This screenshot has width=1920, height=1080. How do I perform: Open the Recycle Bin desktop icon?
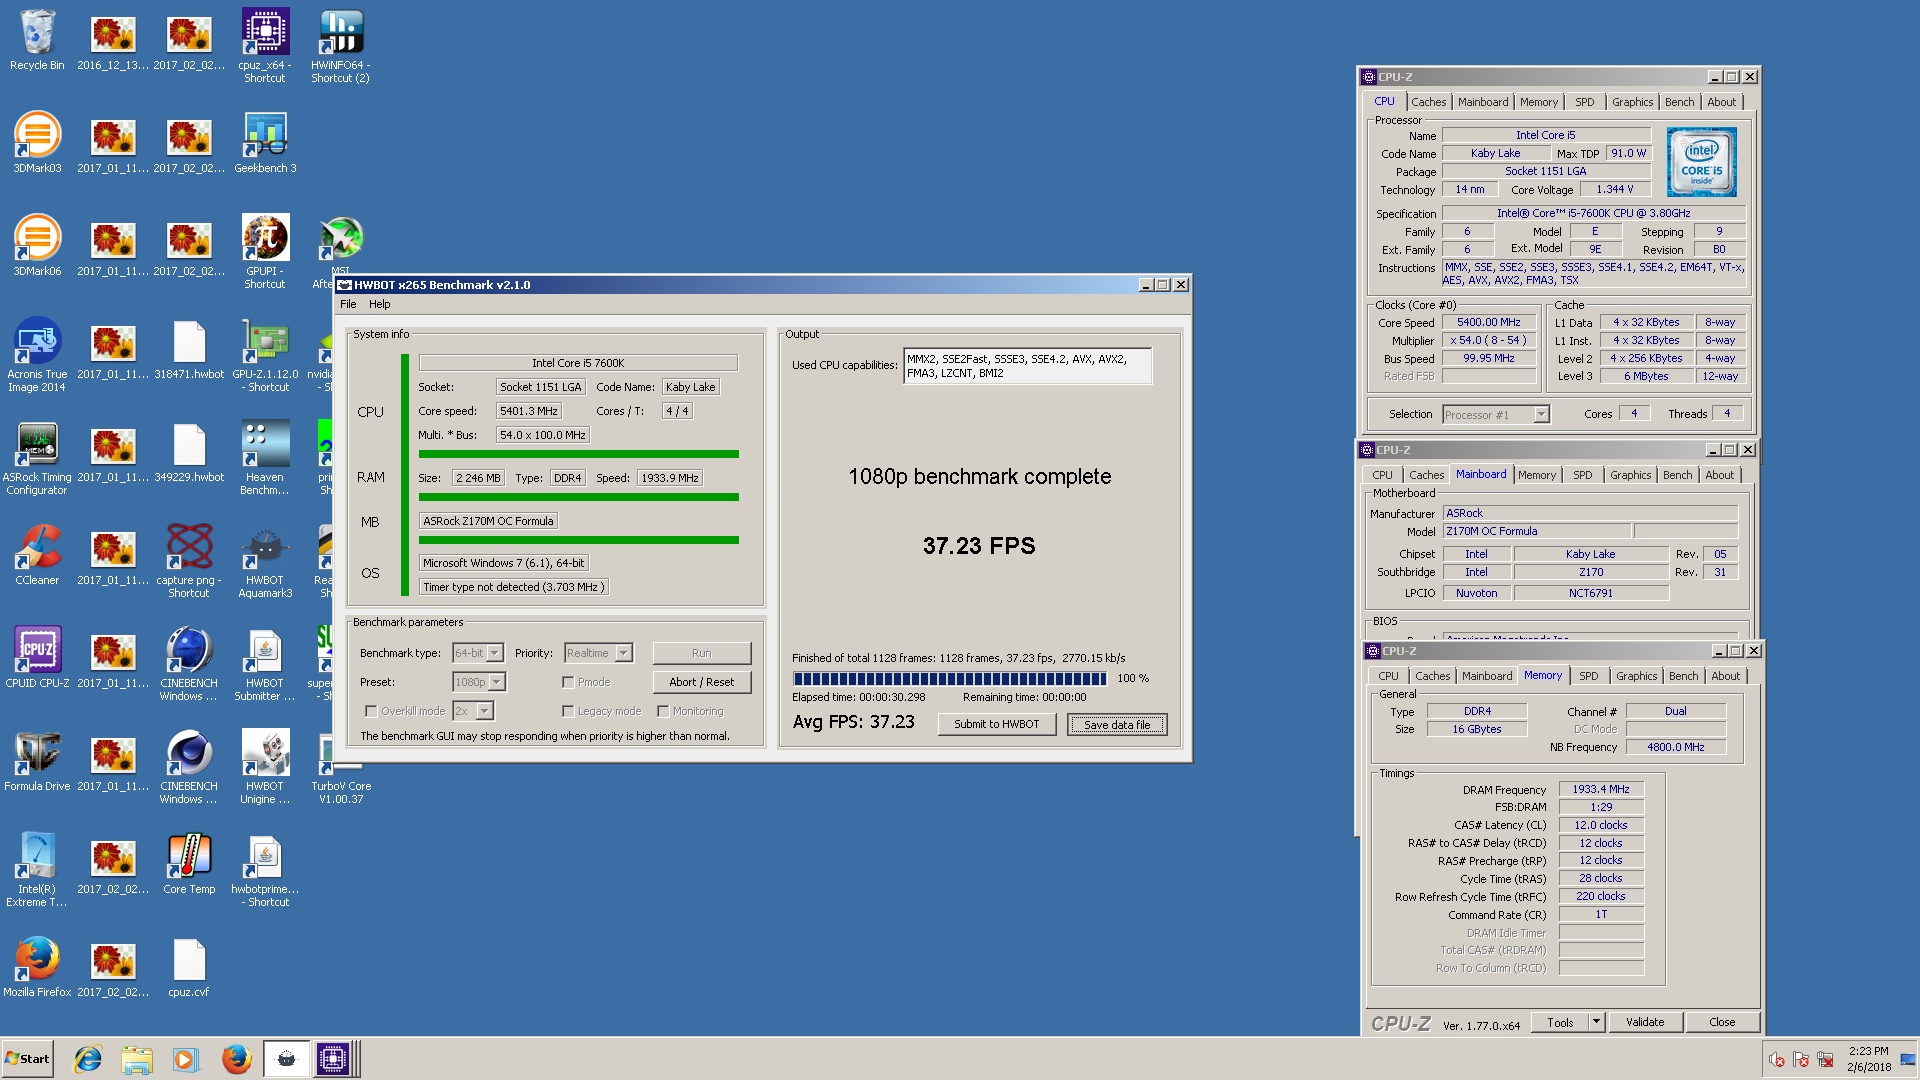coord(37,40)
